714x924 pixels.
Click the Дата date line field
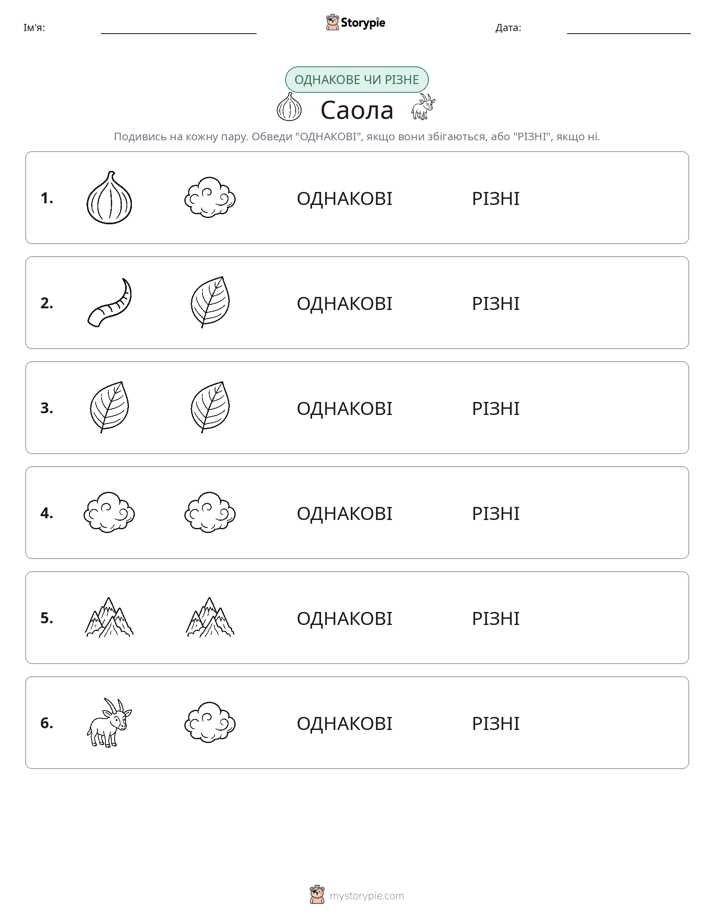tap(629, 28)
